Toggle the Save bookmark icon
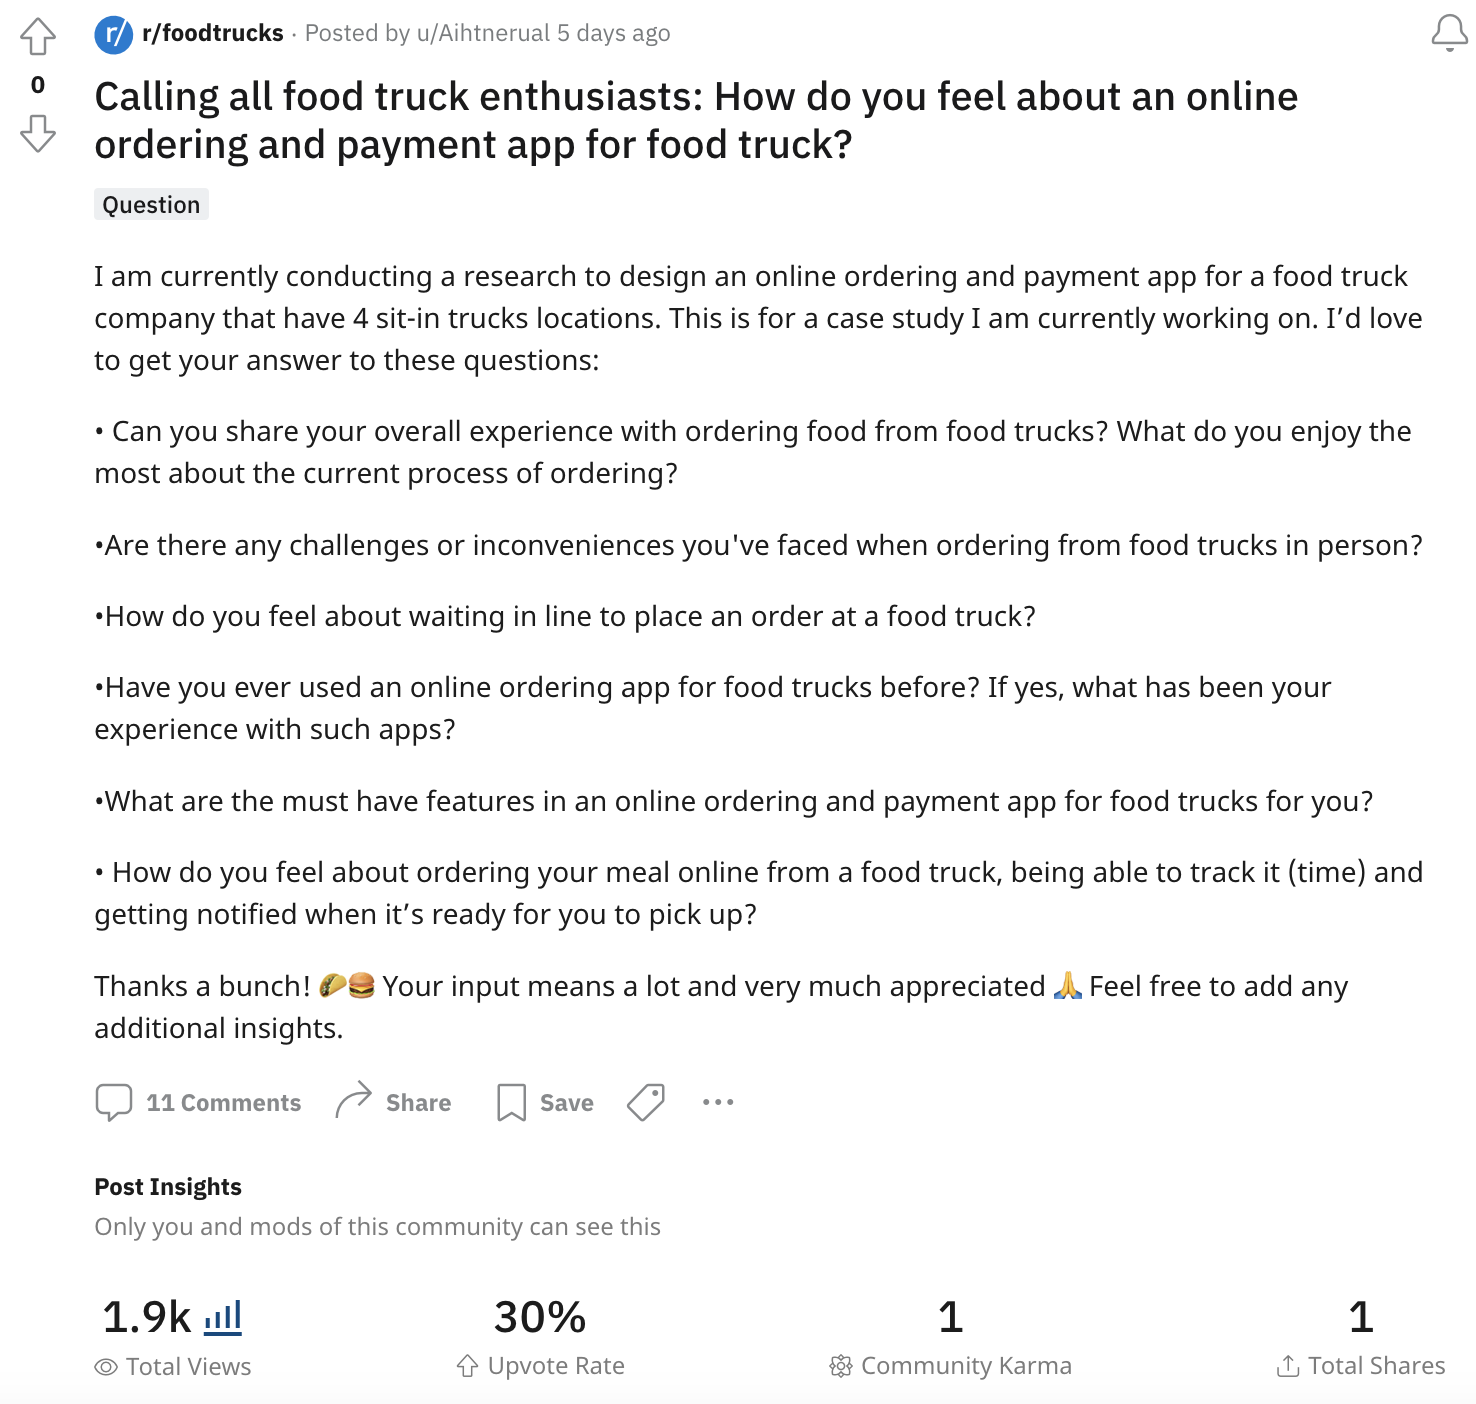 [511, 1102]
